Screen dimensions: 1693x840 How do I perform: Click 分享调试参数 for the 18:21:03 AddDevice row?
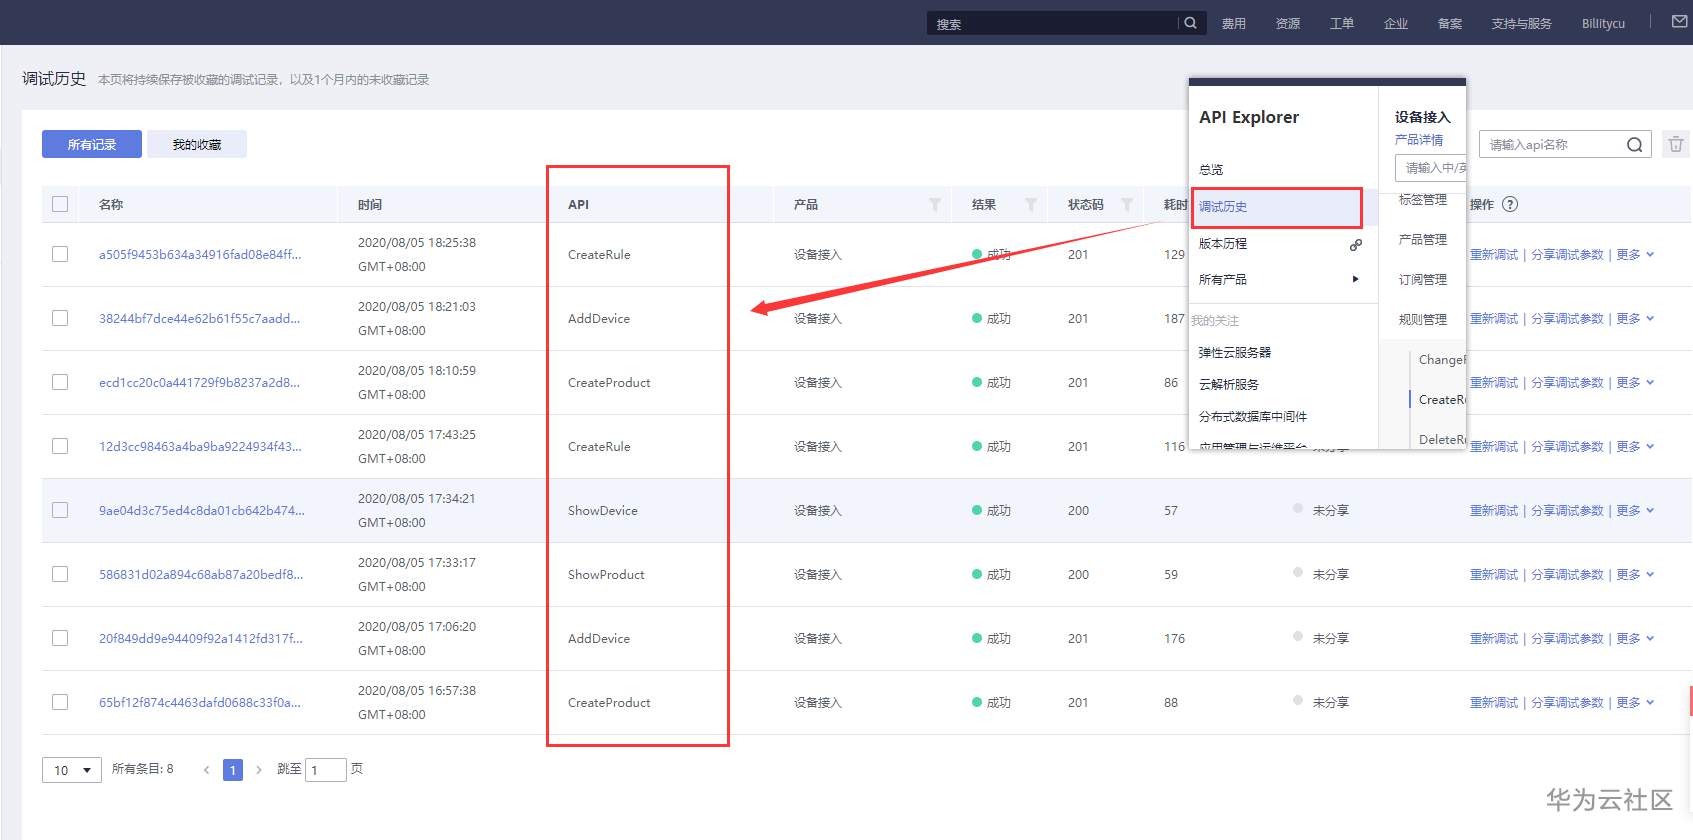click(1567, 319)
